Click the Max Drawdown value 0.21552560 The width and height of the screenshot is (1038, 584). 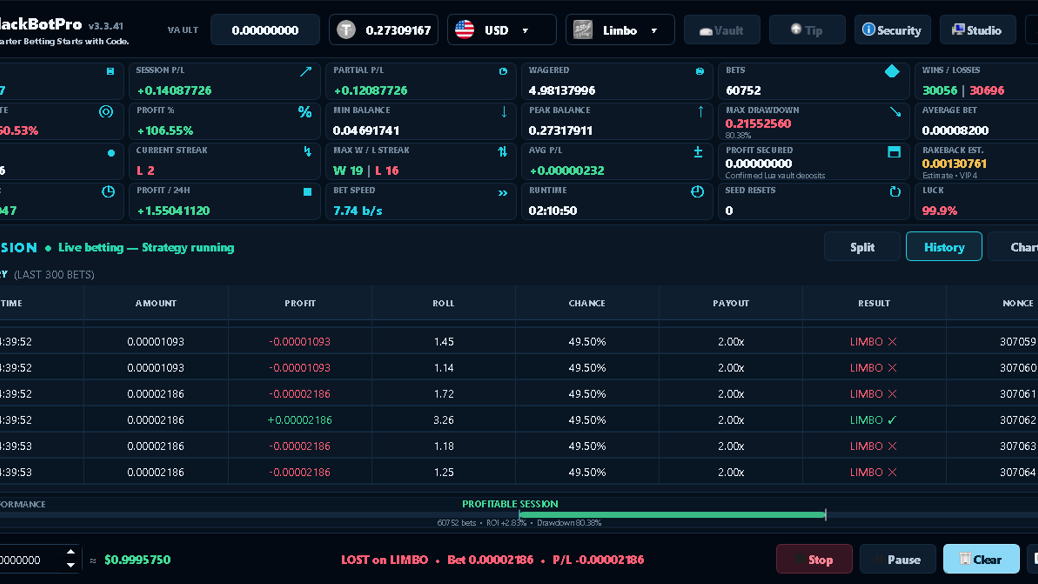point(758,124)
